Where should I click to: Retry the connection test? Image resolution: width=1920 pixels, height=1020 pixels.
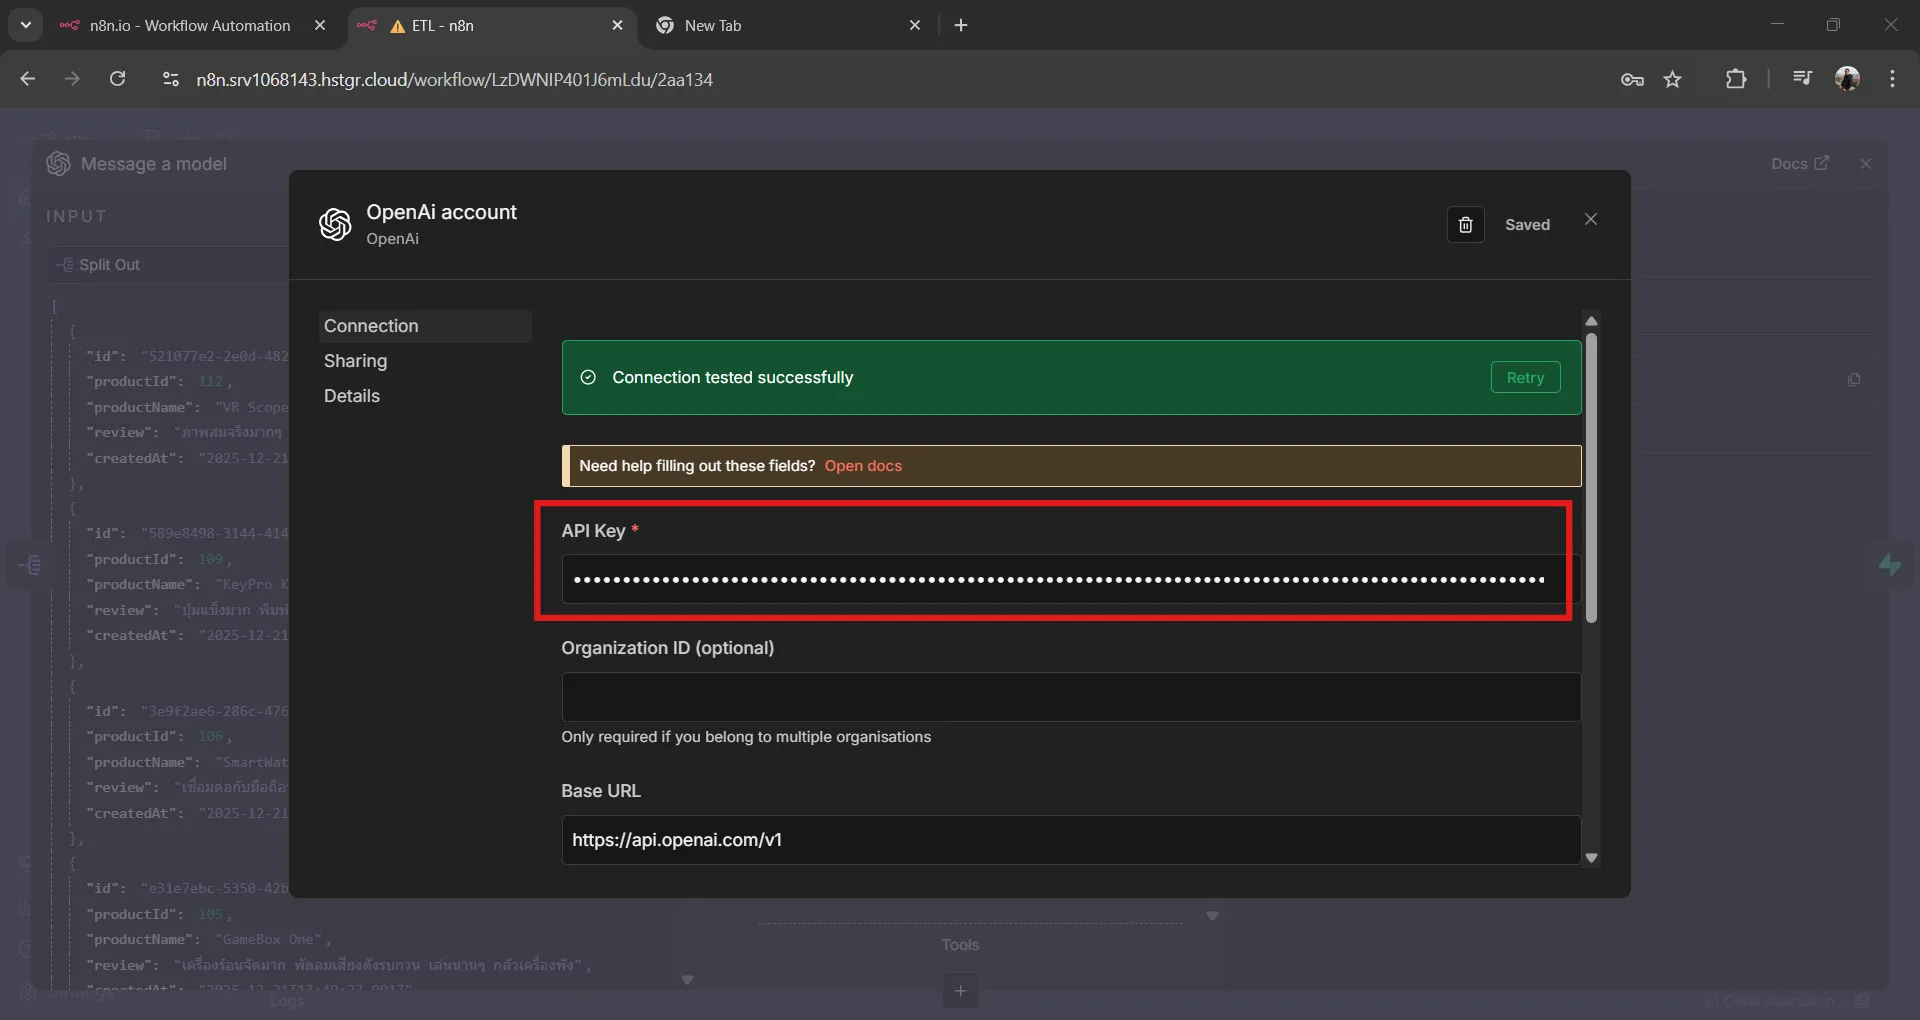pos(1525,377)
